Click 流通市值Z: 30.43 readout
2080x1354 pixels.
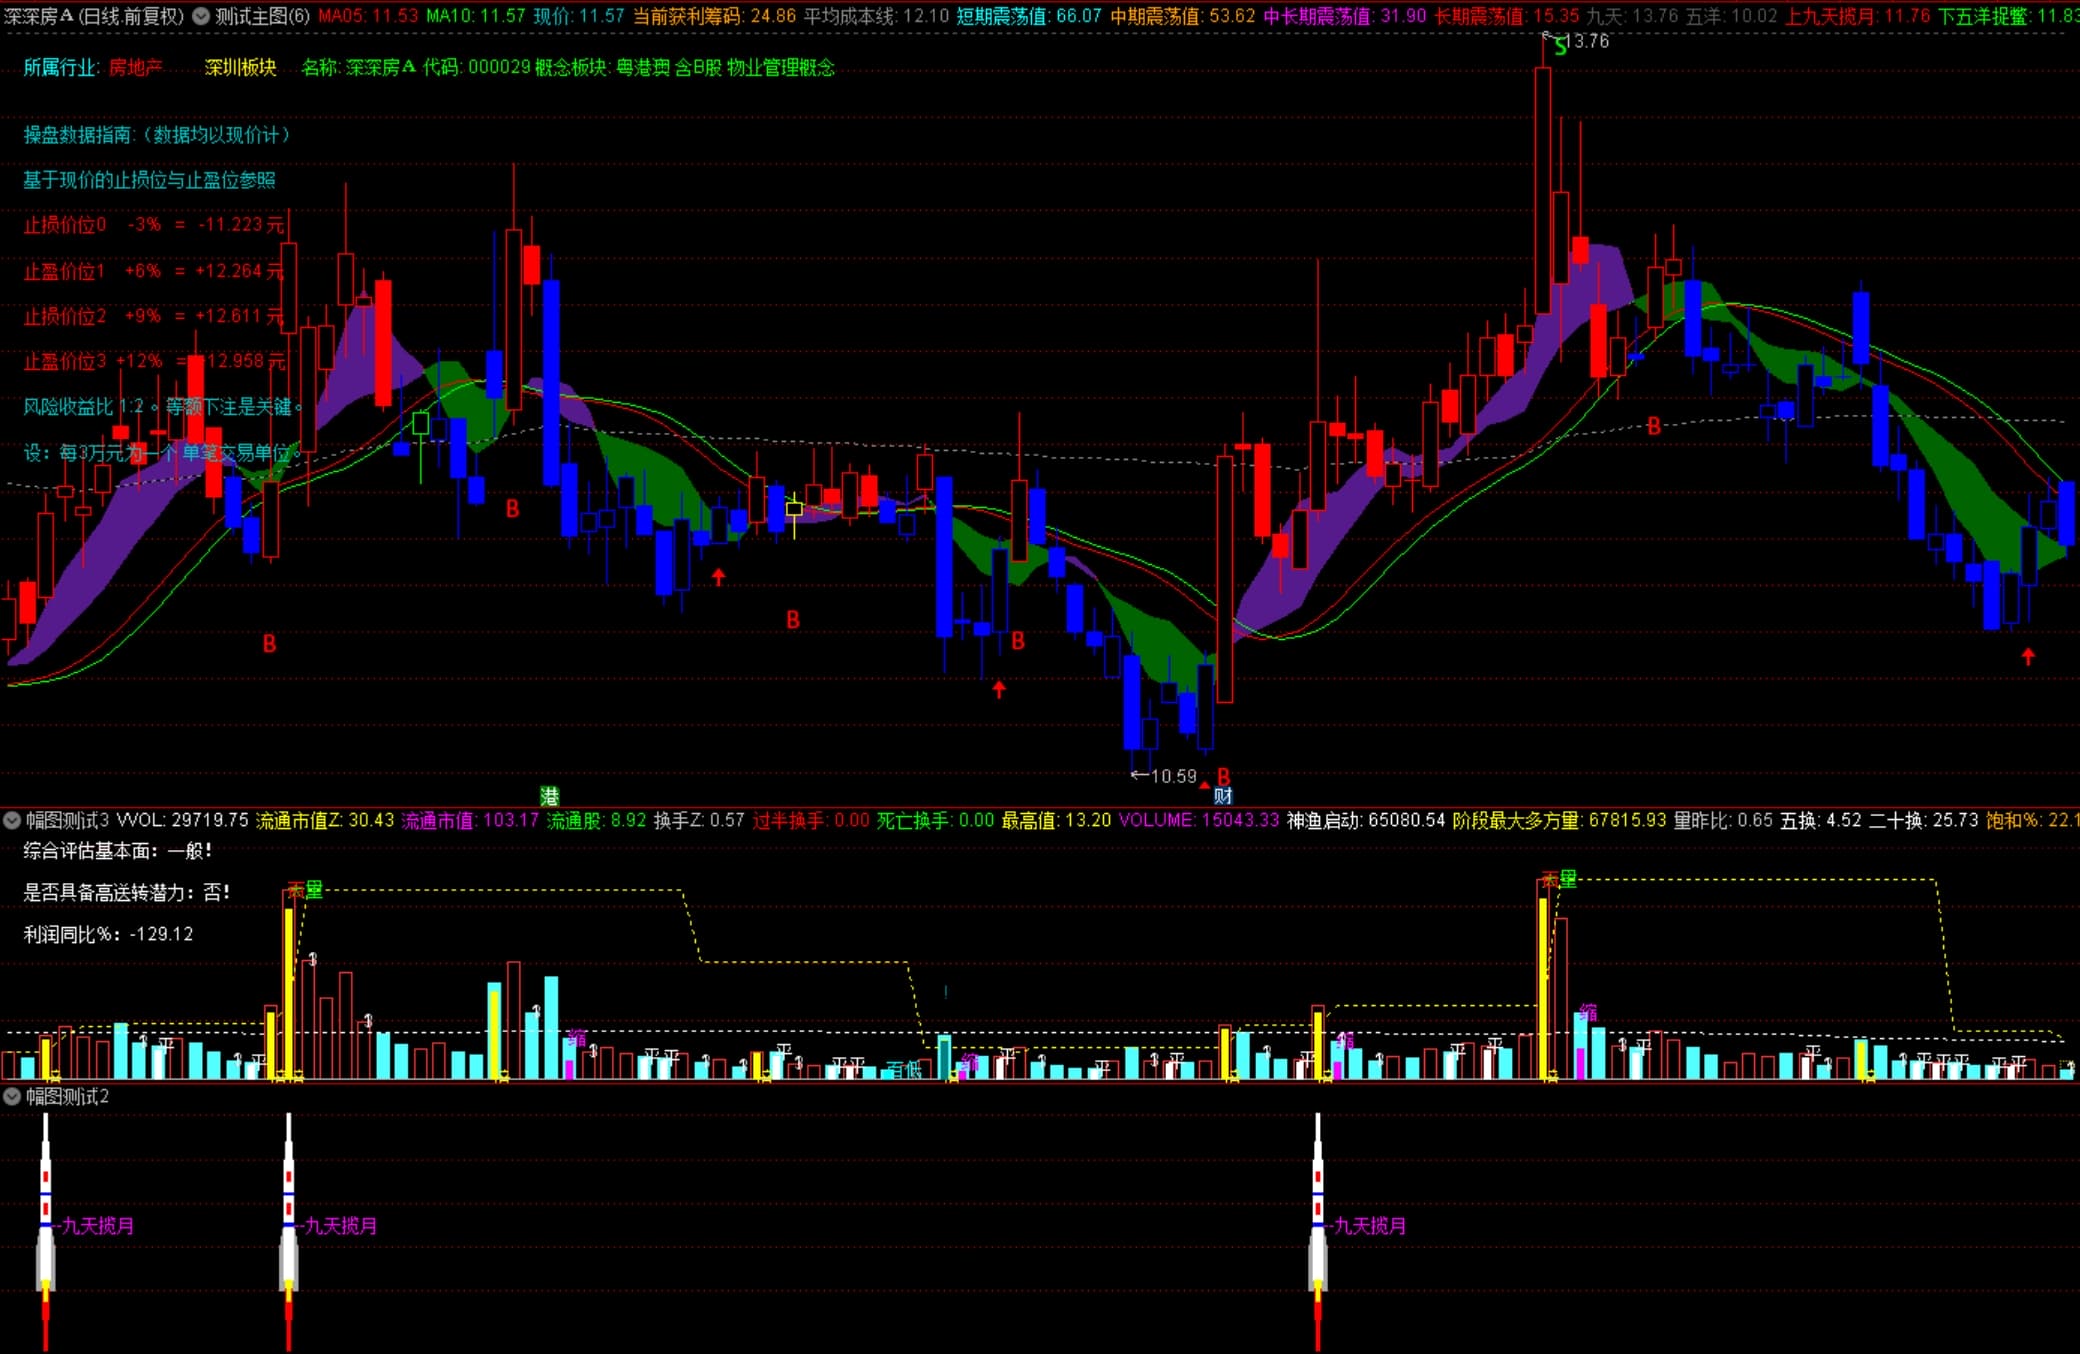[325, 821]
